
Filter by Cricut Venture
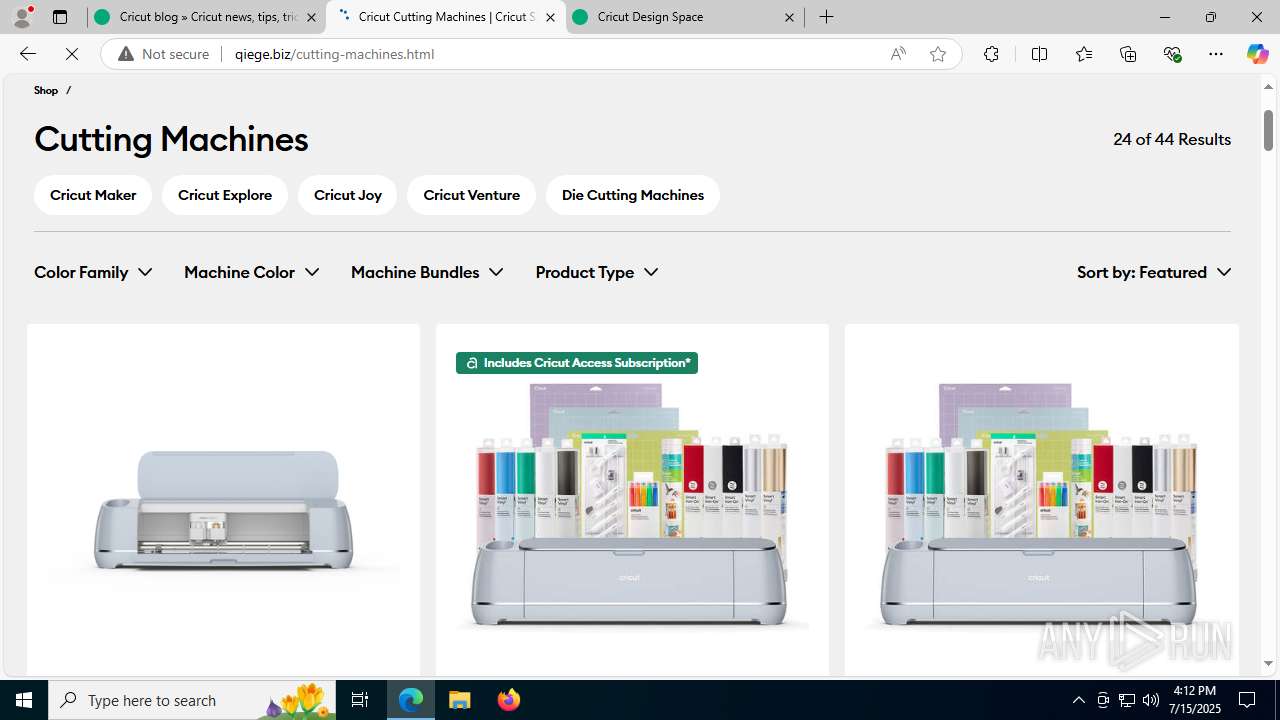pyautogui.click(x=471, y=195)
